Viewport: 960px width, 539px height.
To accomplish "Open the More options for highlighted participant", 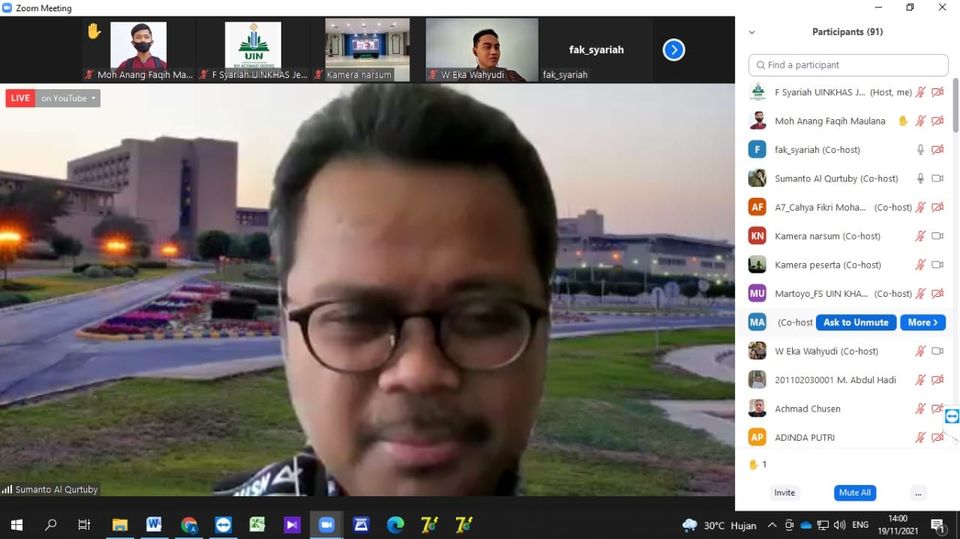I will pos(922,322).
